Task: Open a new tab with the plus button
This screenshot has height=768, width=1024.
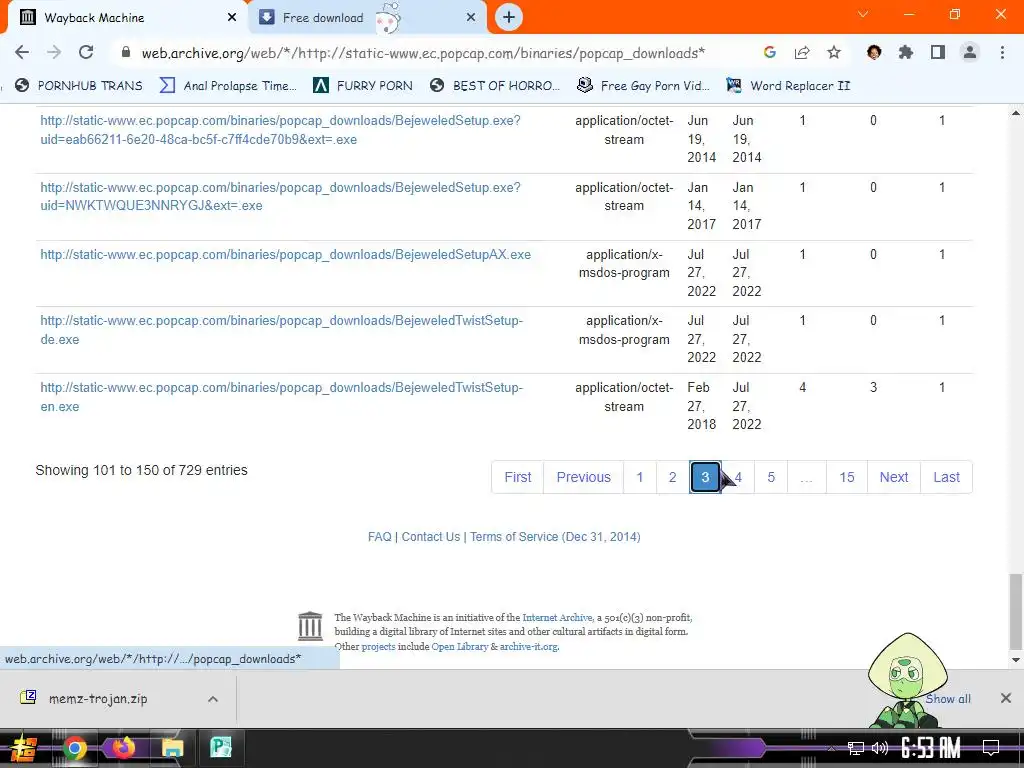Action: tap(509, 17)
